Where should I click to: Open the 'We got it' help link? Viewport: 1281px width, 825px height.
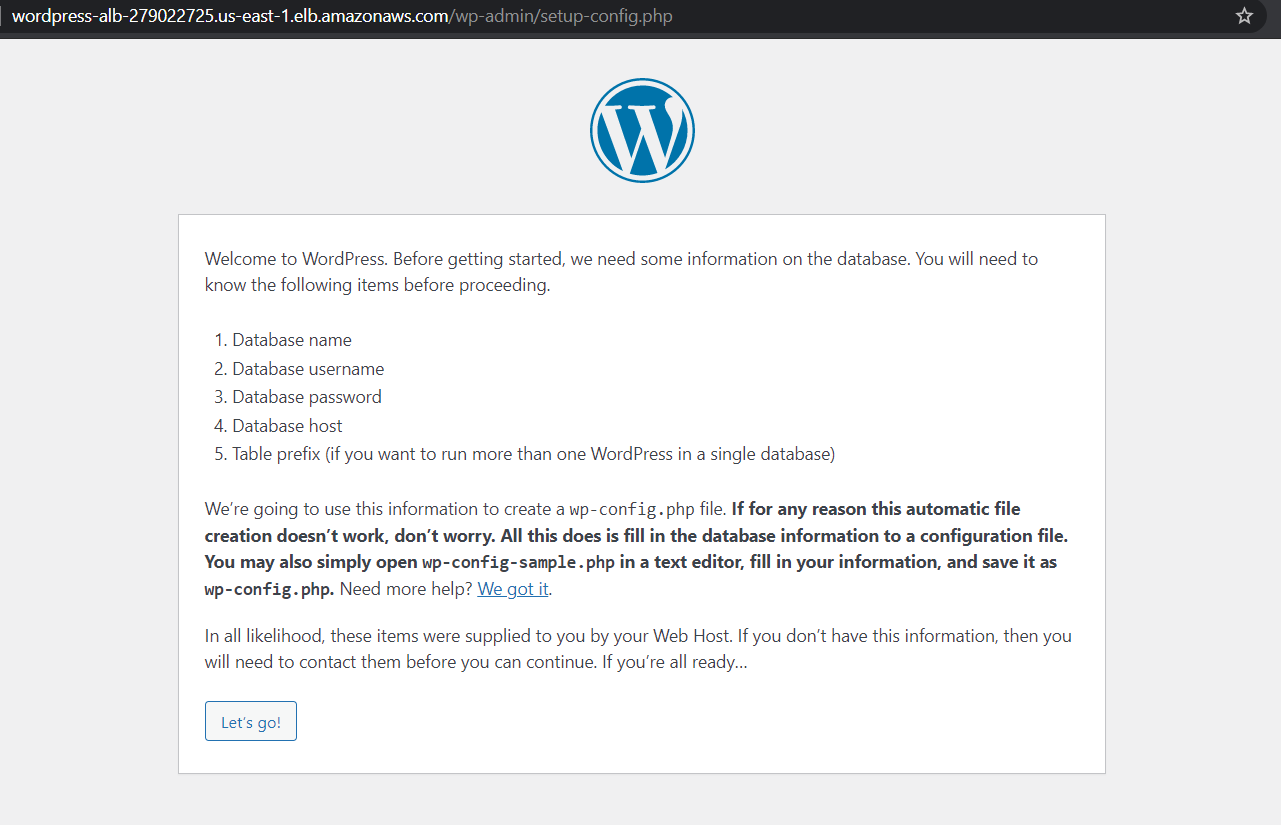(513, 589)
